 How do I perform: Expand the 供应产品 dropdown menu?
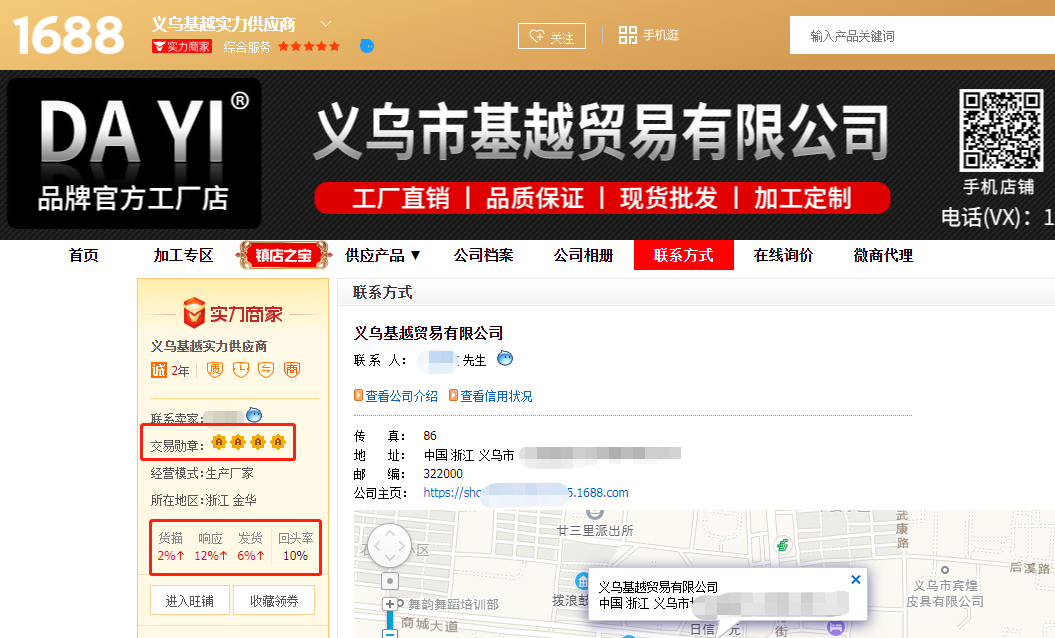(x=383, y=255)
